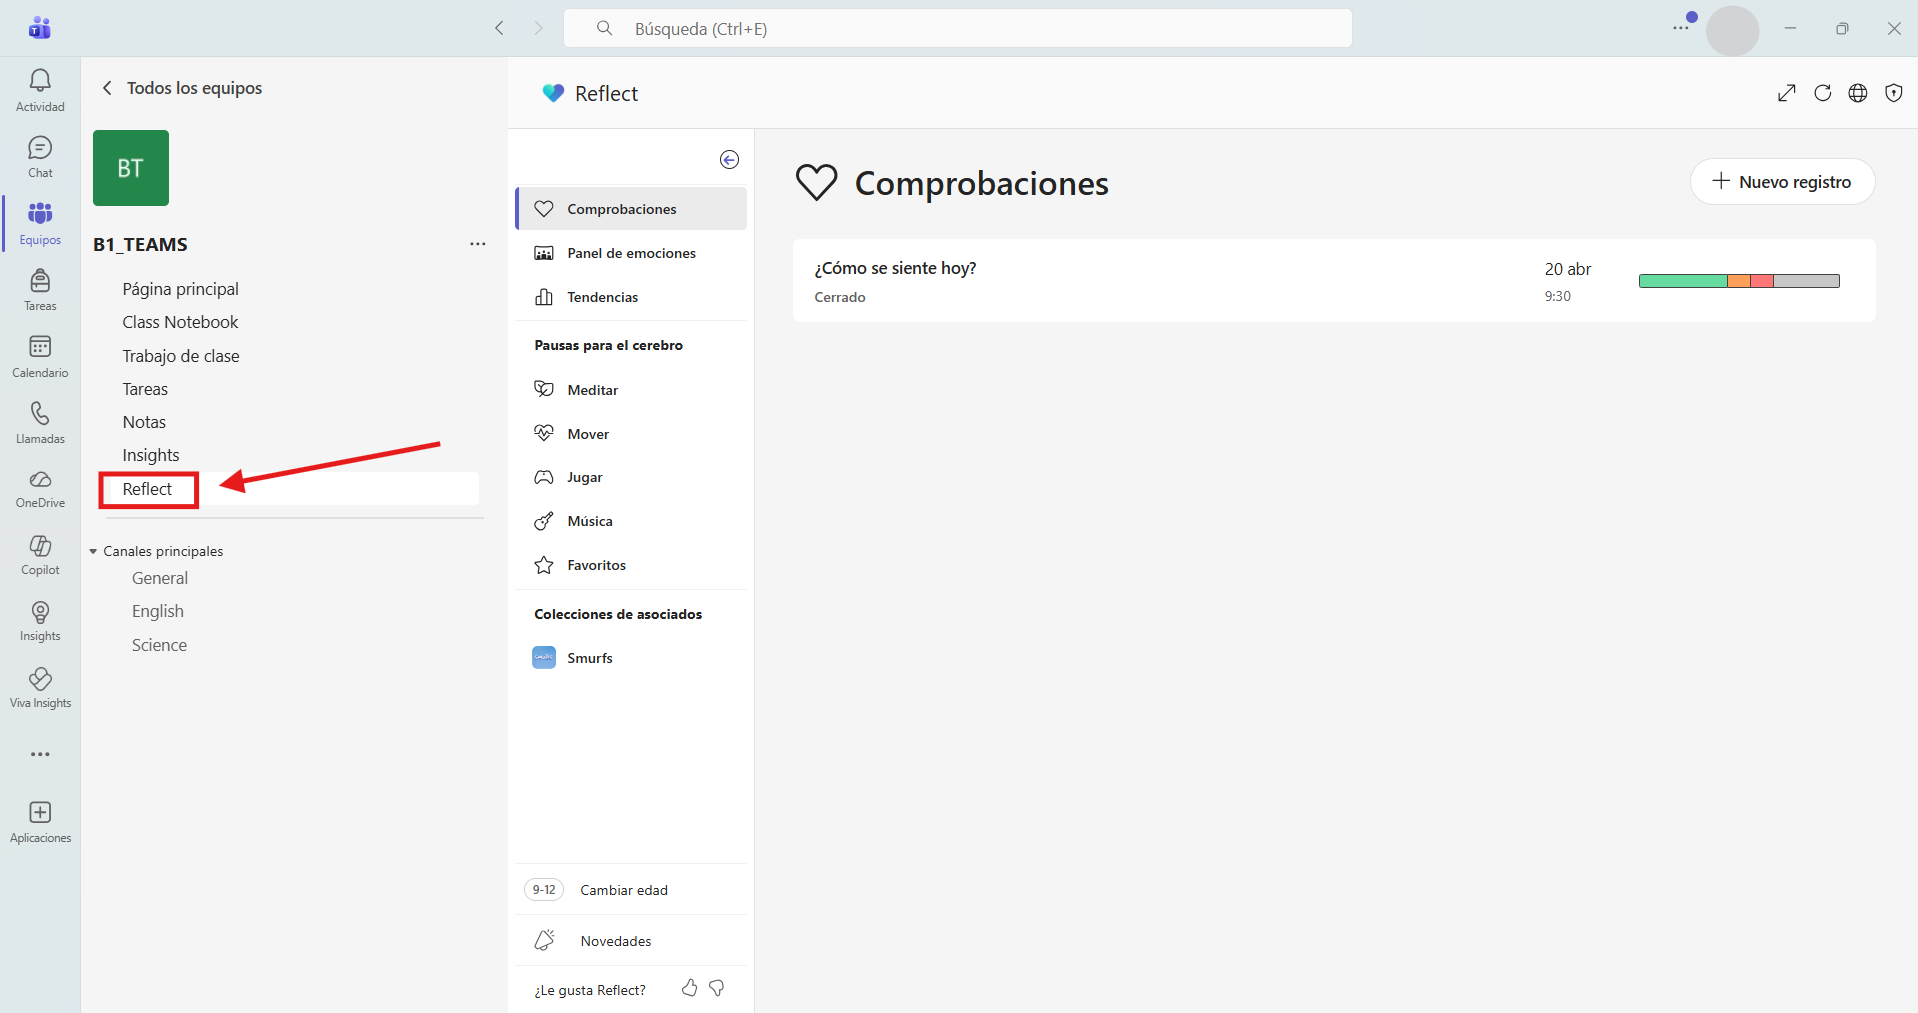The width and height of the screenshot is (1918, 1013).
Task: Open the General channel
Action: [x=160, y=578]
